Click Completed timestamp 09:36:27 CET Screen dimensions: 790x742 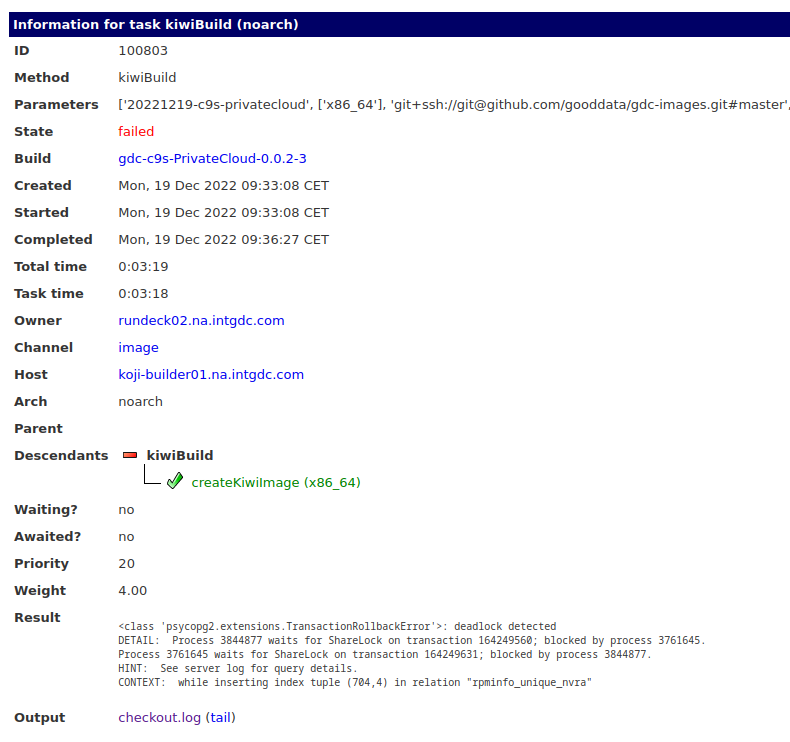[223, 240]
